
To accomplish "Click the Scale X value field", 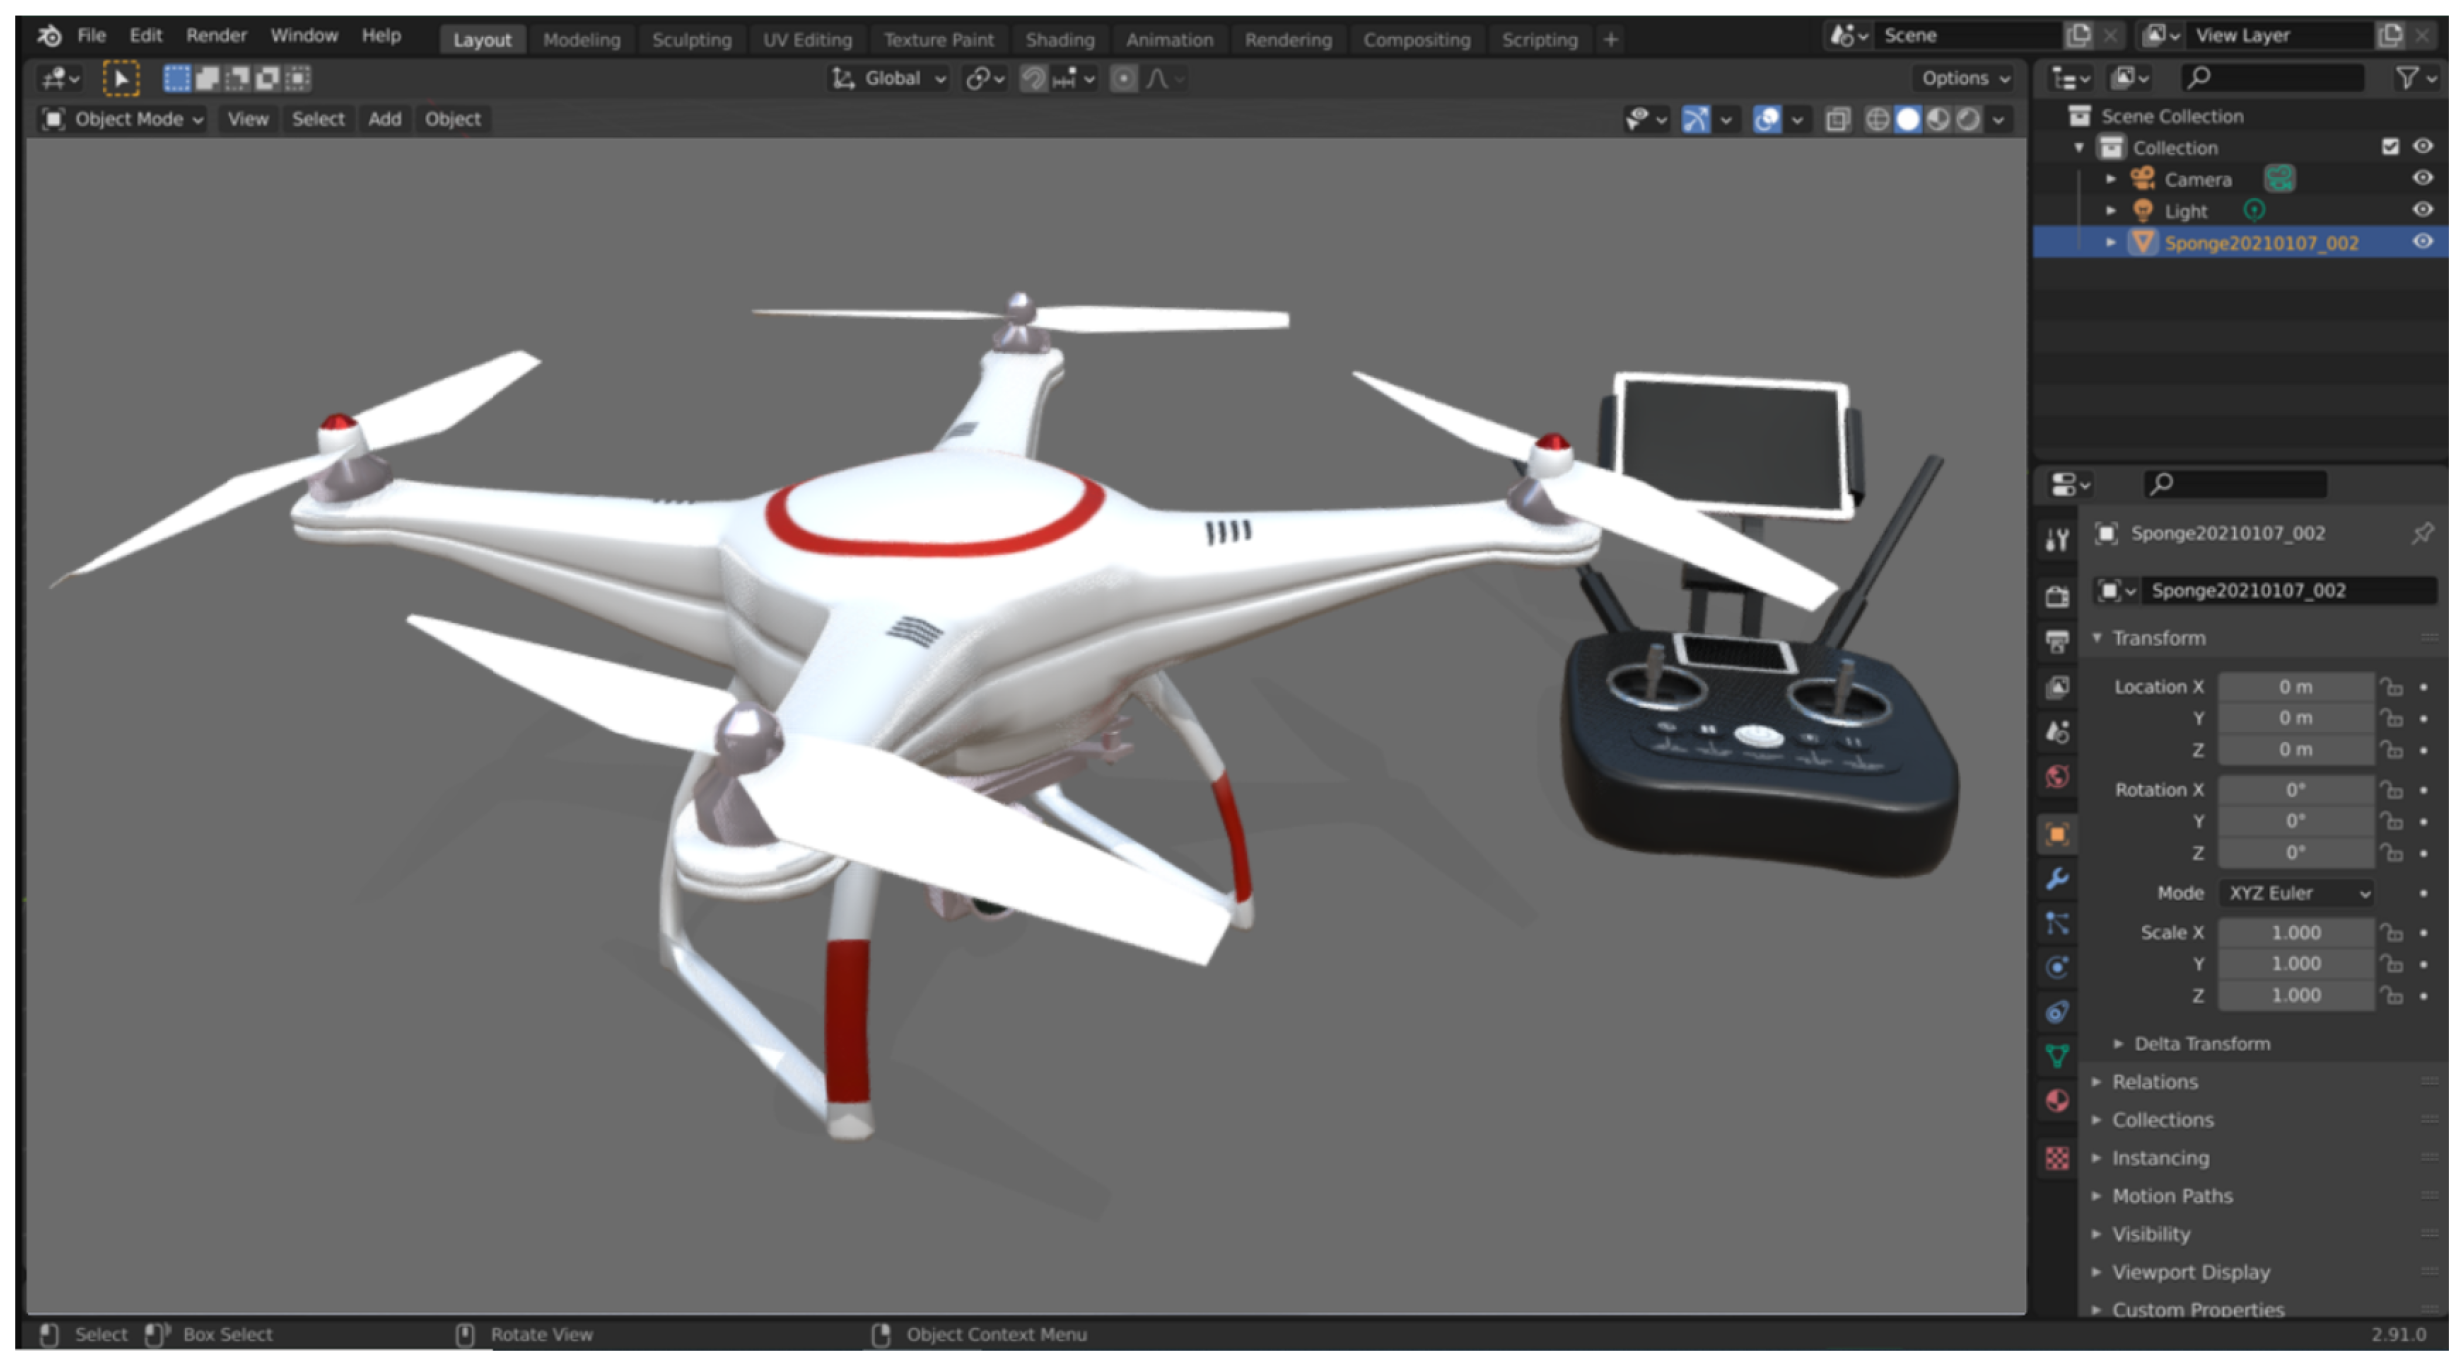I will (2295, 932).
